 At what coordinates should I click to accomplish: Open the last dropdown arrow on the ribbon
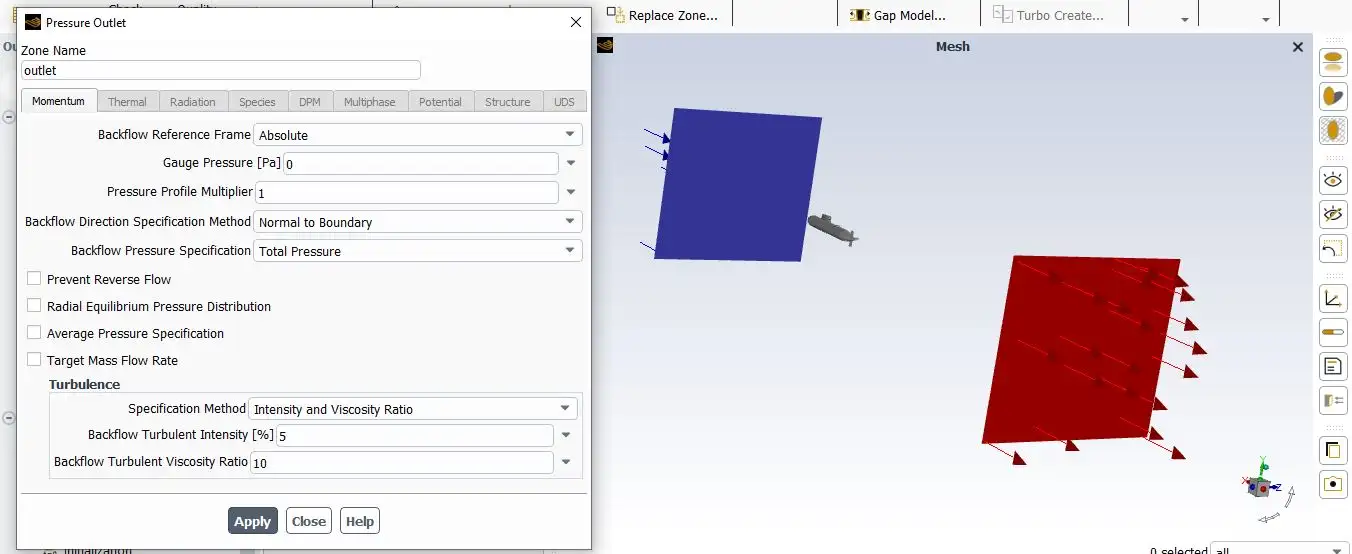click(1265, 19)
